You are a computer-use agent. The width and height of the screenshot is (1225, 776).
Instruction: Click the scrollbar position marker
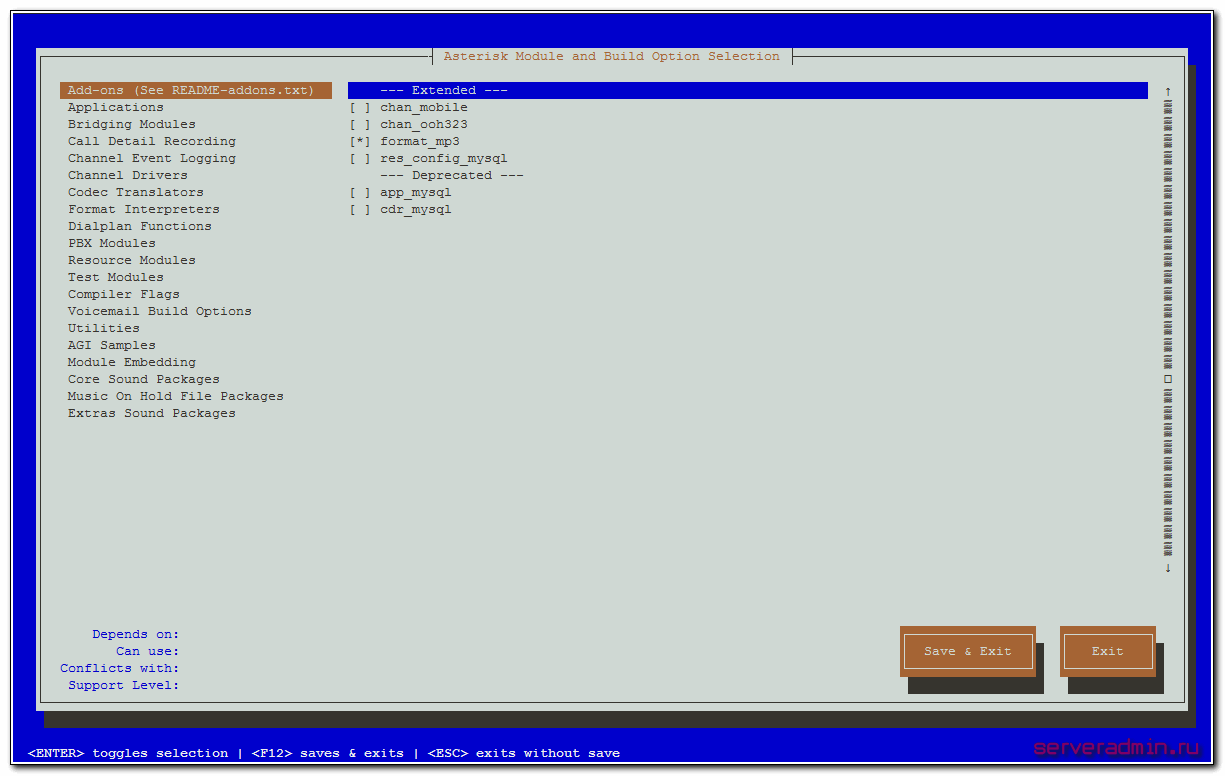pos(1167,380)
